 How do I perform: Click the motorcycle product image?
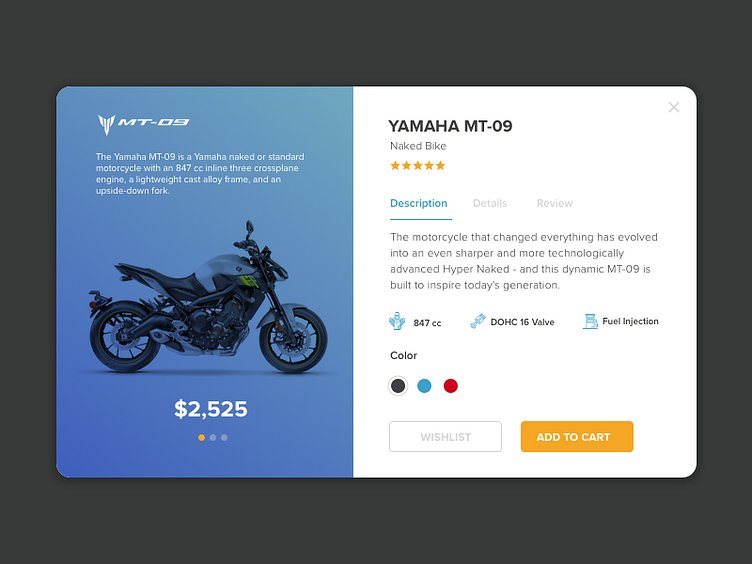(x=209, y=297)
